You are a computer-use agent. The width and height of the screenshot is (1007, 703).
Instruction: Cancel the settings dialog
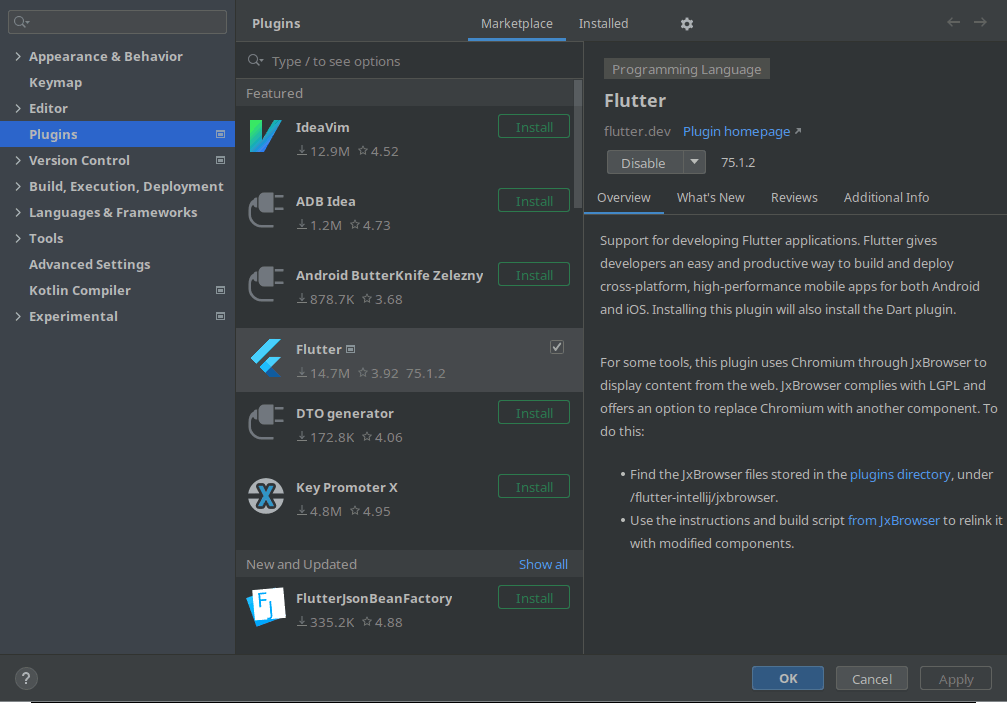coord(871,679)
